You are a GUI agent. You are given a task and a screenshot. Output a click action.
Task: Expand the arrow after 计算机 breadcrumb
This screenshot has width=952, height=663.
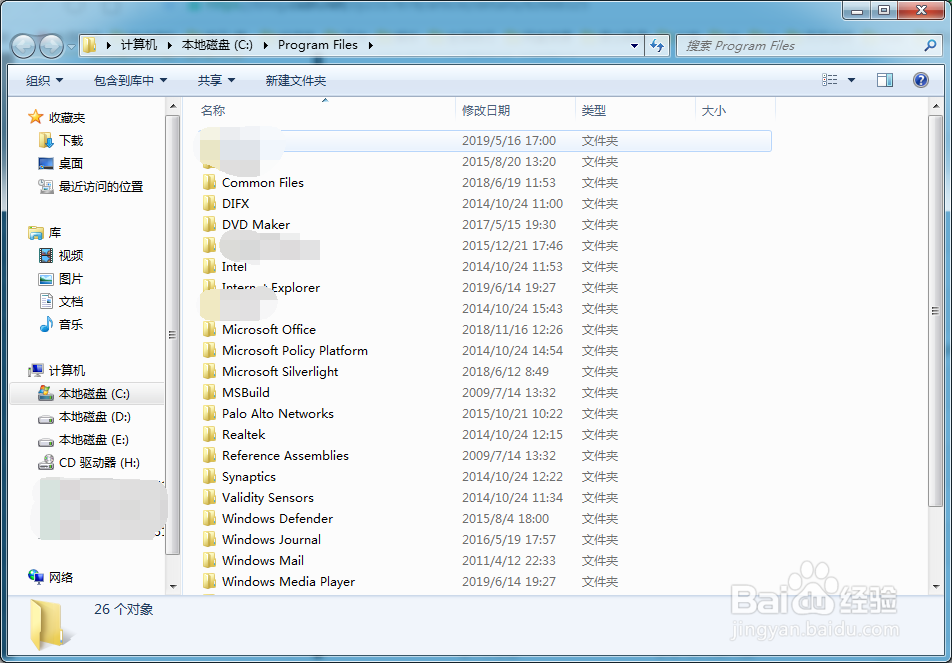tap(168, 46)
